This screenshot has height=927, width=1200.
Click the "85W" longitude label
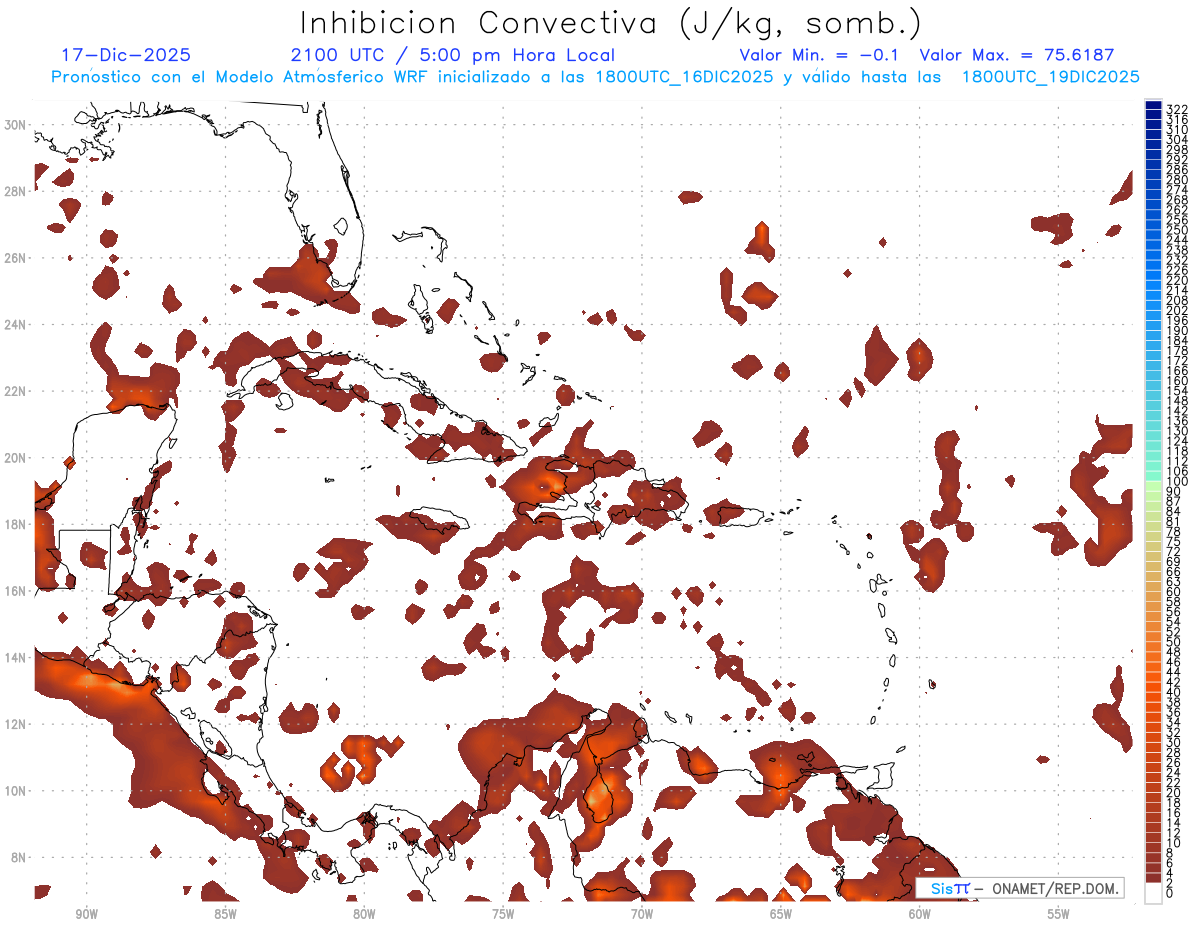click(x=225, y=914)
